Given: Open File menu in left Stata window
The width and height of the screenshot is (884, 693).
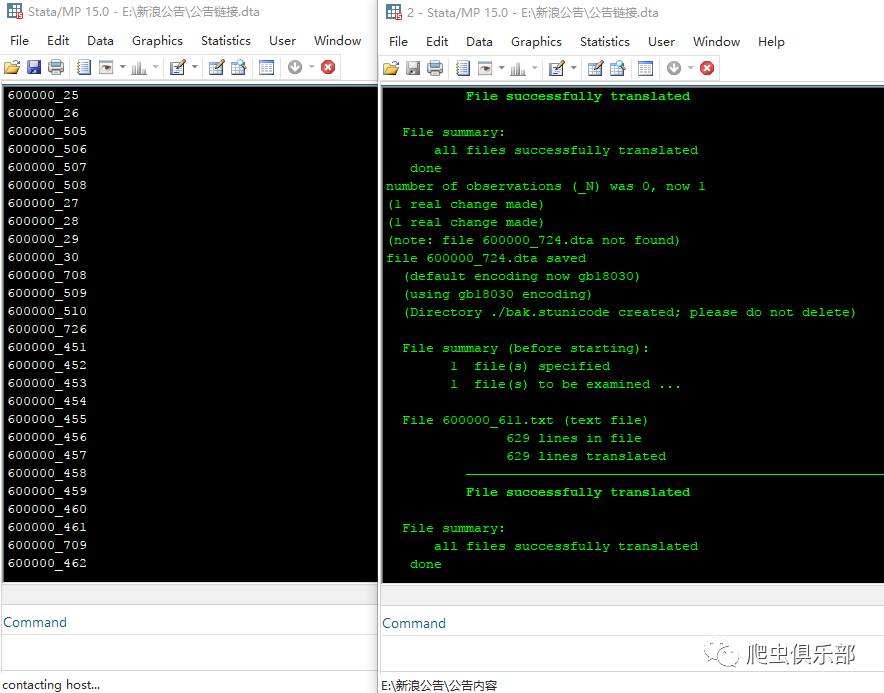Looking at the screenshot, I should pyautogui.click(x=19, y=41).
